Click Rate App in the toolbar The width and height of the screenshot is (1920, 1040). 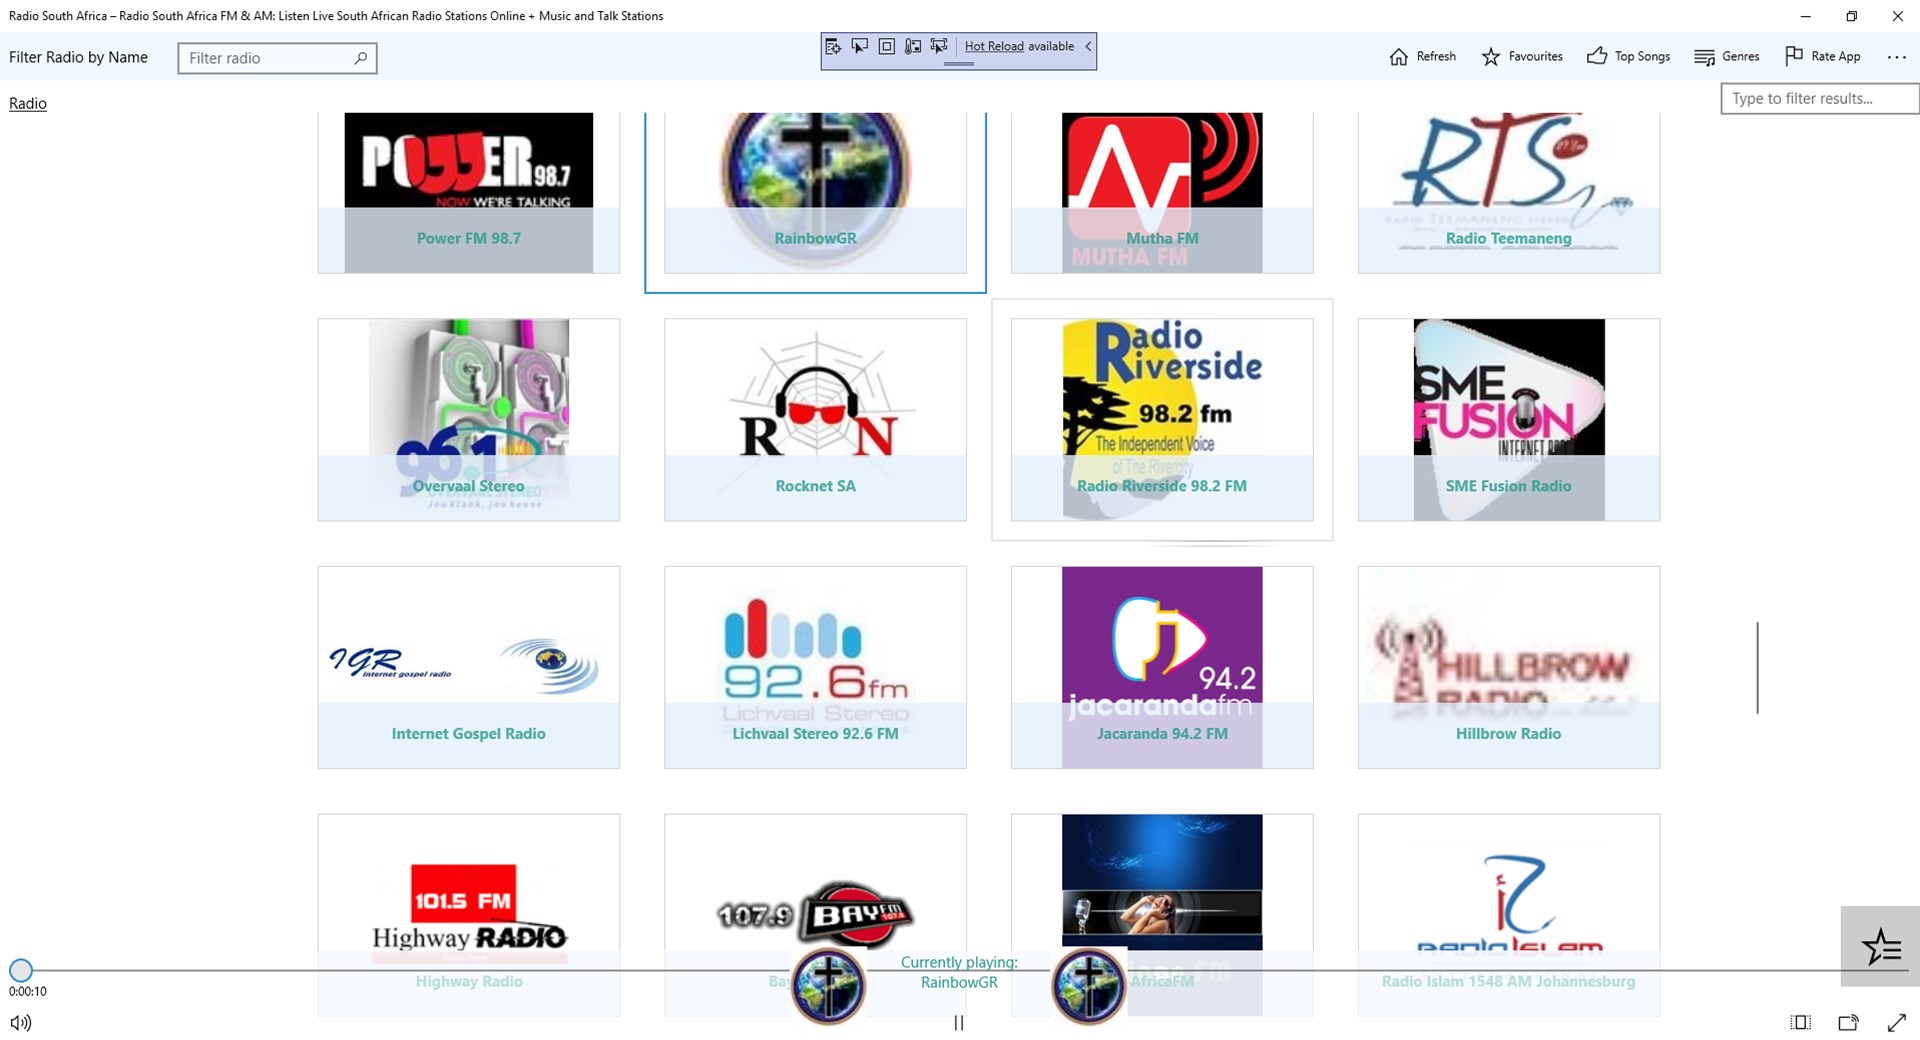[x=1823, y=56]
